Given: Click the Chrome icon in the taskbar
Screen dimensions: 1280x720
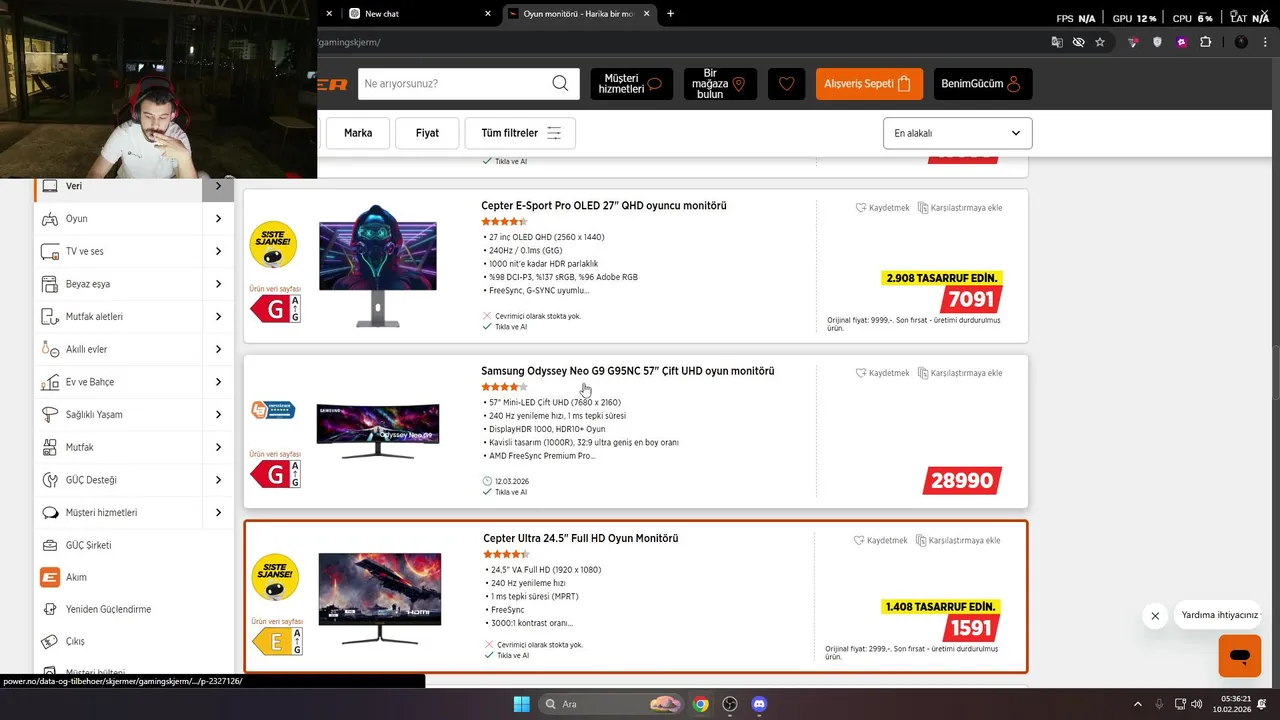Looking at the screenshot, I should (x=701, y=704).
